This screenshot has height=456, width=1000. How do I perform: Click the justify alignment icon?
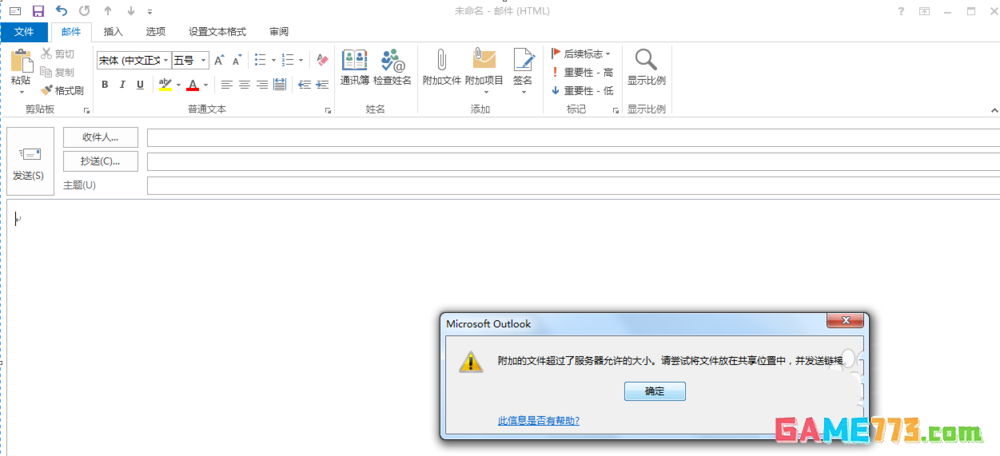coord(279,84)
